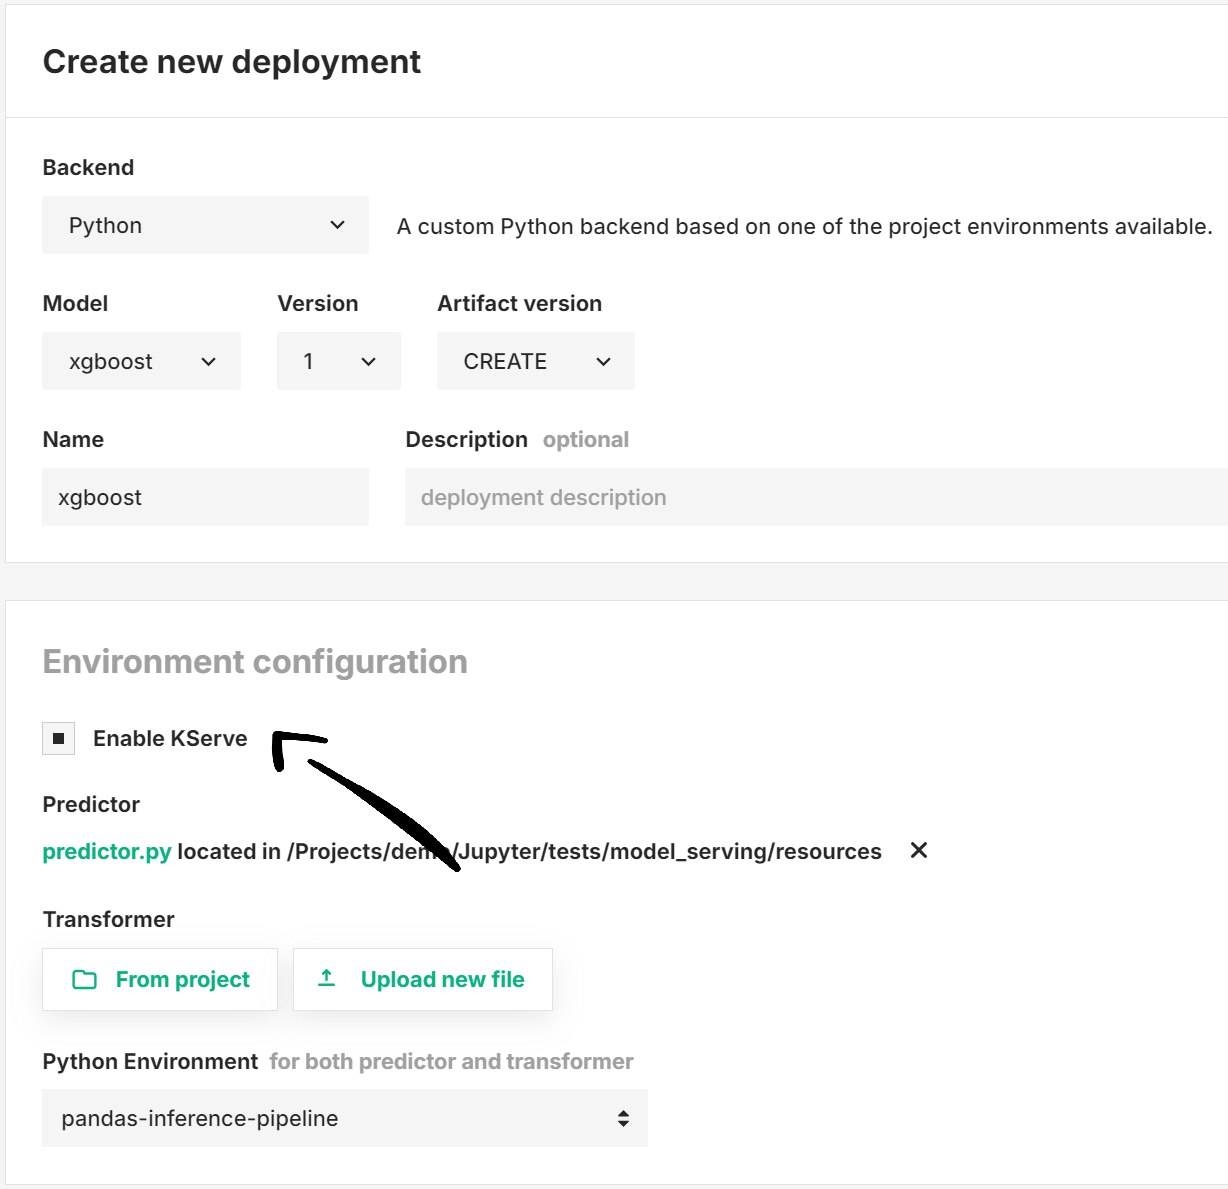Open predictor.py file link
Viewport: 1228px width, 1189px height.
[106, 851]
